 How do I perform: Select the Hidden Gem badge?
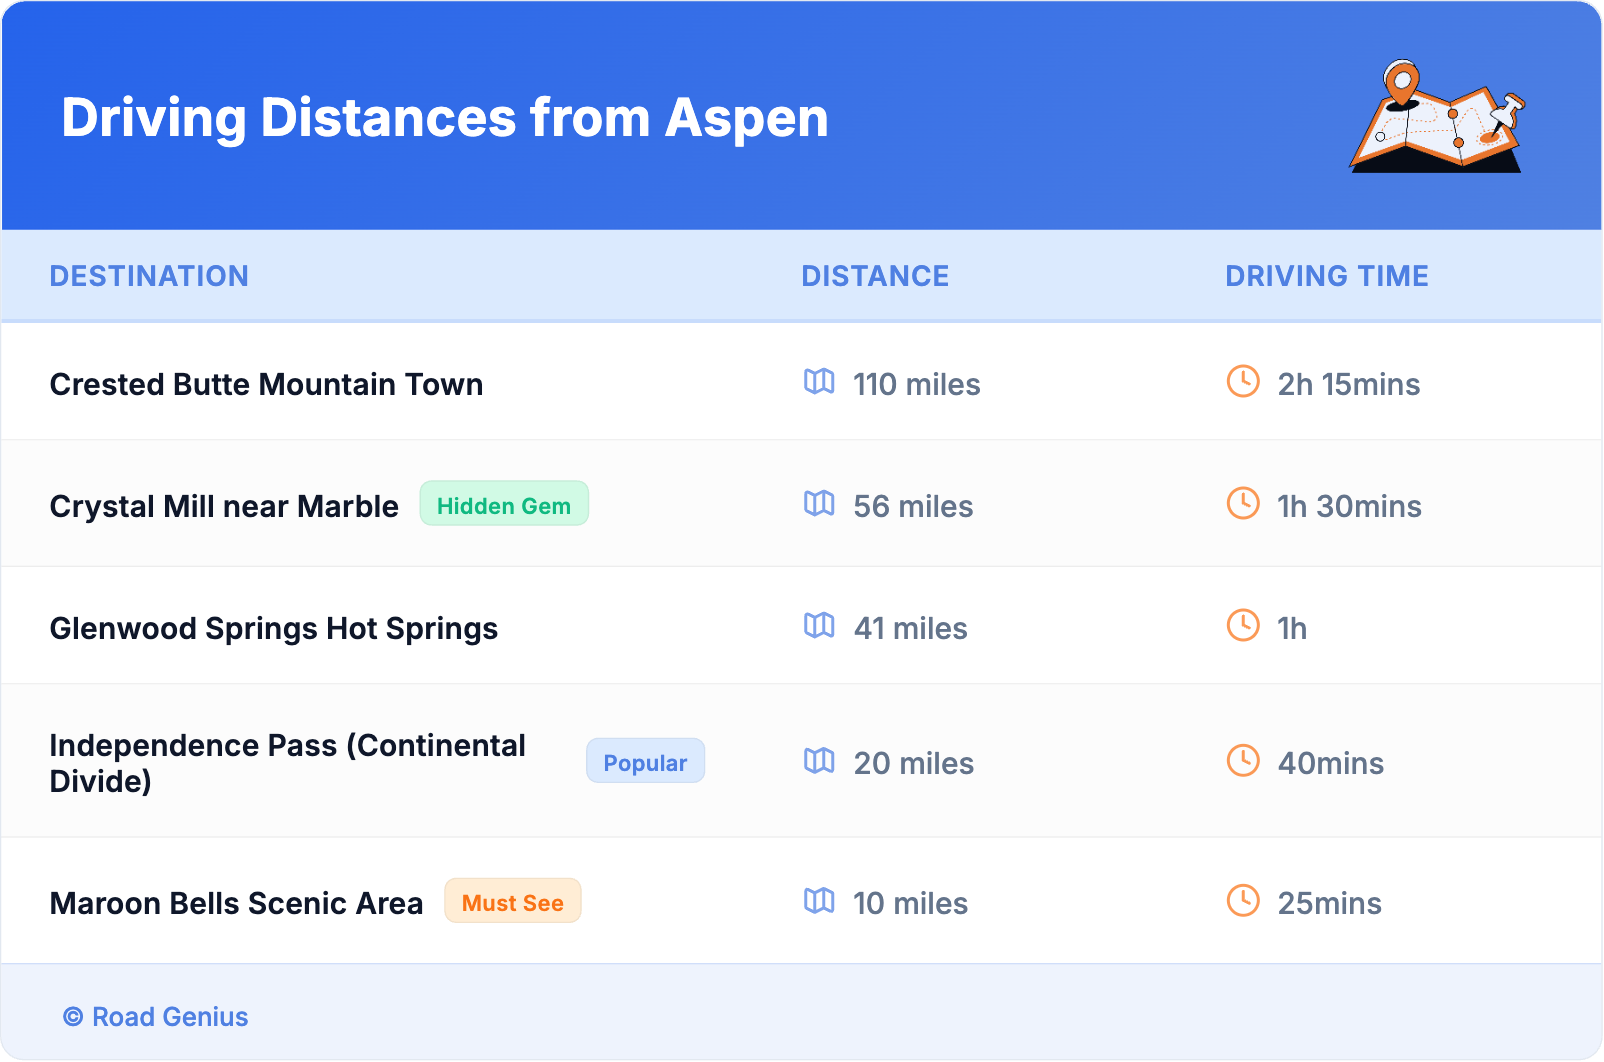[504, 504]
